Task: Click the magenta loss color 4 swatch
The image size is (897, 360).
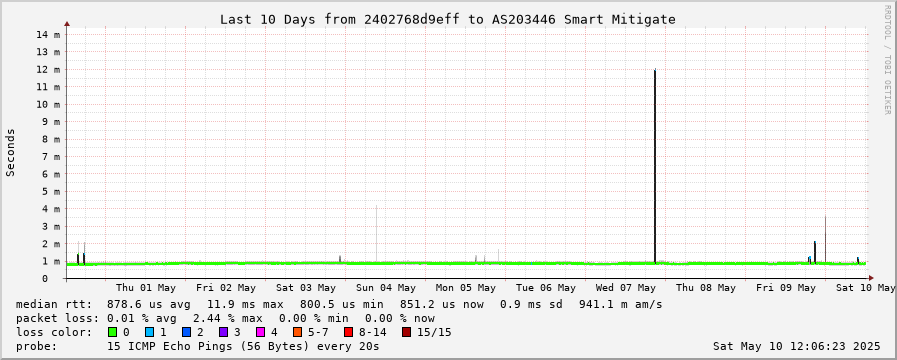Action: click(x=260, y=332)
